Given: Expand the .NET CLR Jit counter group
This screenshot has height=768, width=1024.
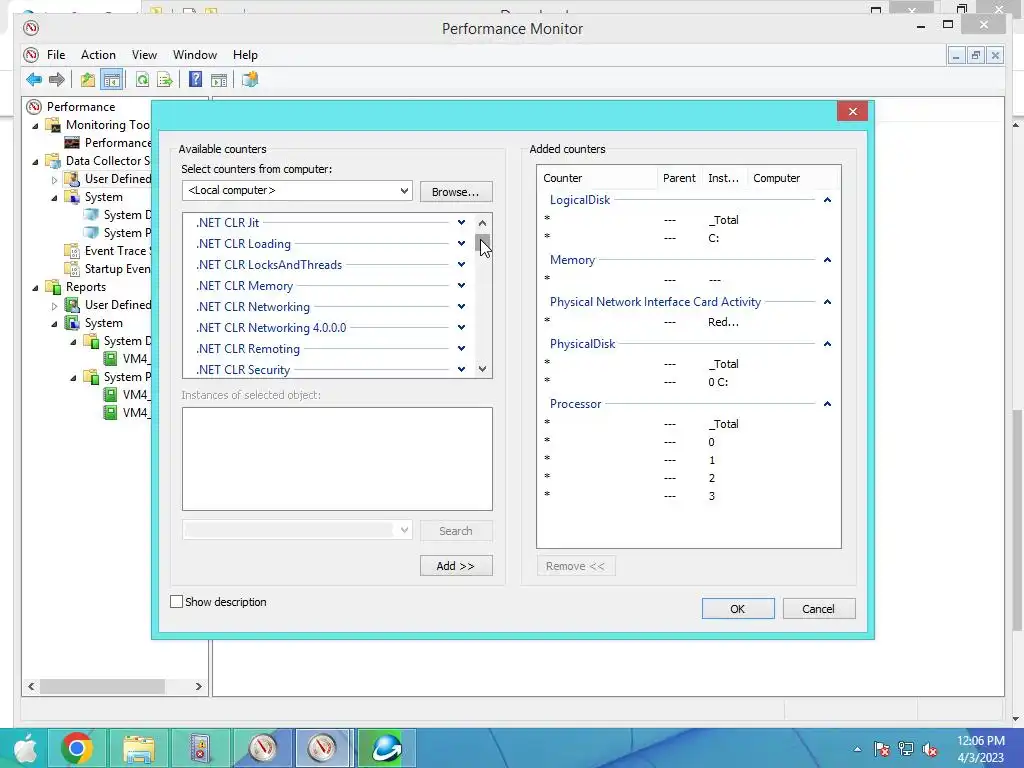Looking at the screenshot, I should [461, 223].
